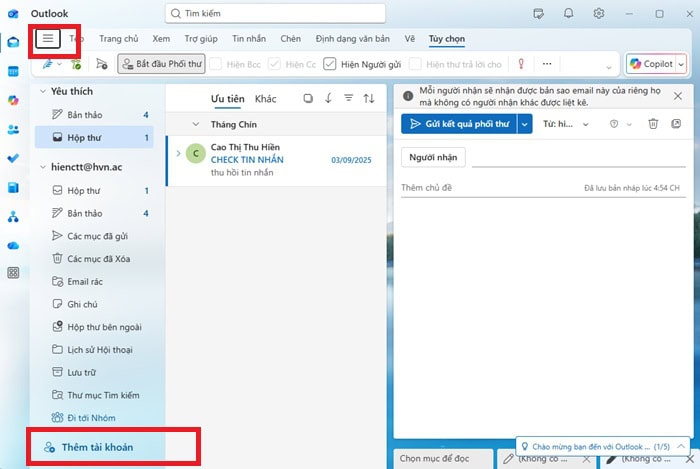Image resolution: width=700 pixels, height=469 pixels.
Task: Expand the ribbon with the chevron
Action: click(x=608, y=67)
